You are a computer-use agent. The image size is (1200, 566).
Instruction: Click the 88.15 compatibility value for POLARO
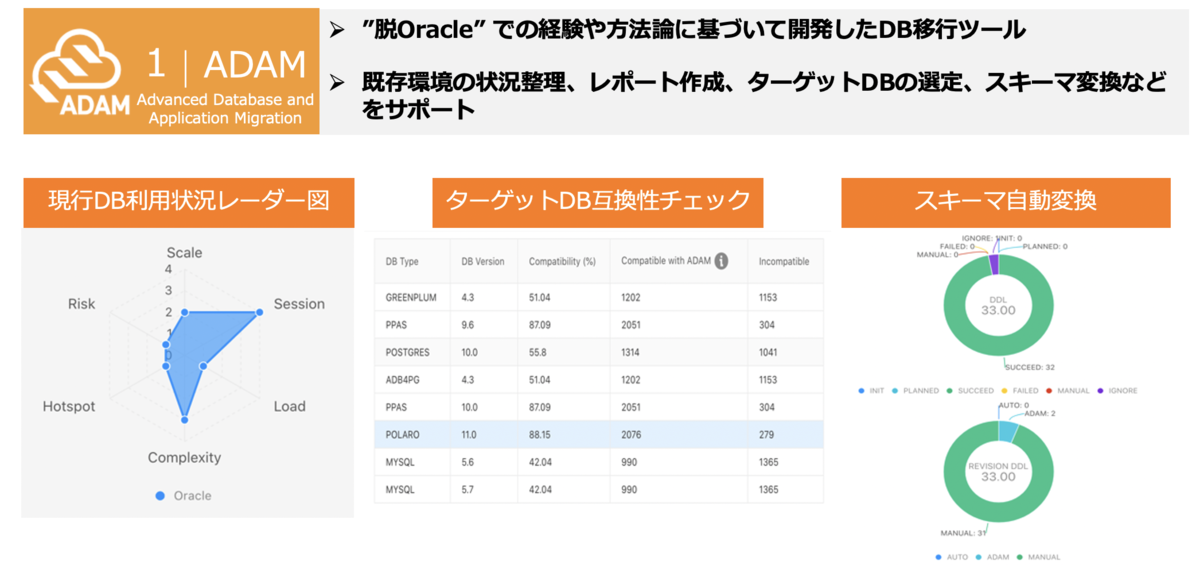(540, 435)
